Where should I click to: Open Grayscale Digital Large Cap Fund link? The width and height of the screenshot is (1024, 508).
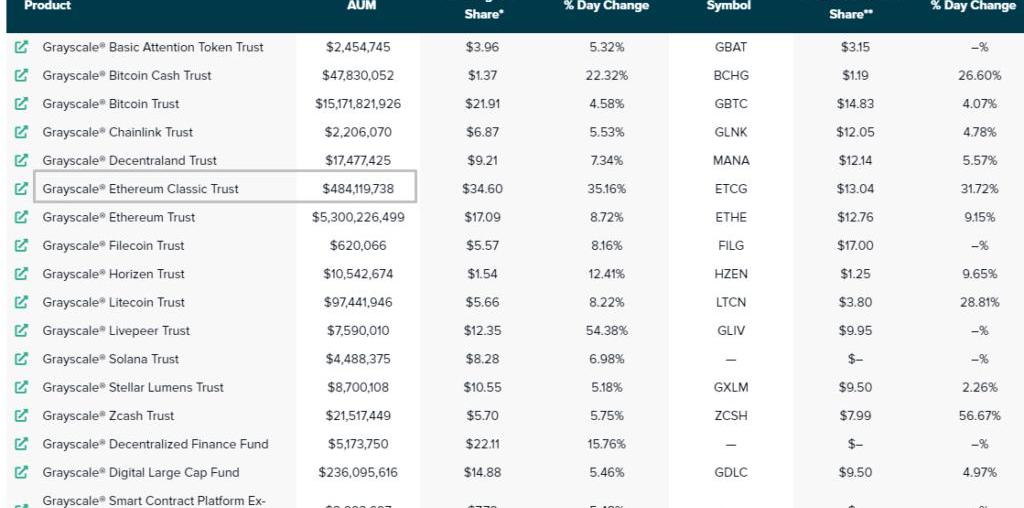click(140, 472)
